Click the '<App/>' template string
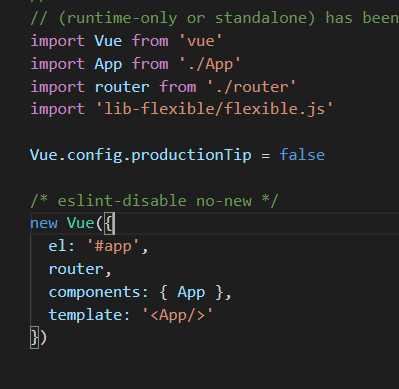Screen dimensions: 399x389 tap(177, 315)
